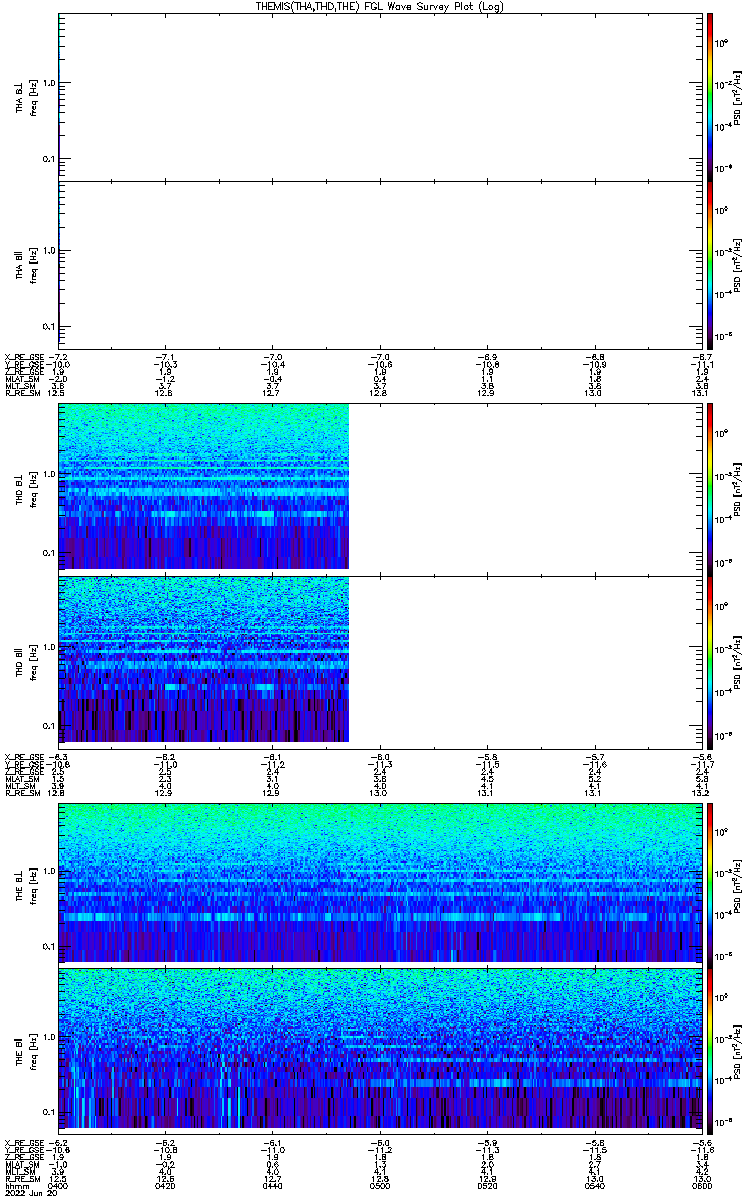Click R_RE_SM row label under THA panels
This screenshot has height=1200, width=750.
tap(22, 393)
